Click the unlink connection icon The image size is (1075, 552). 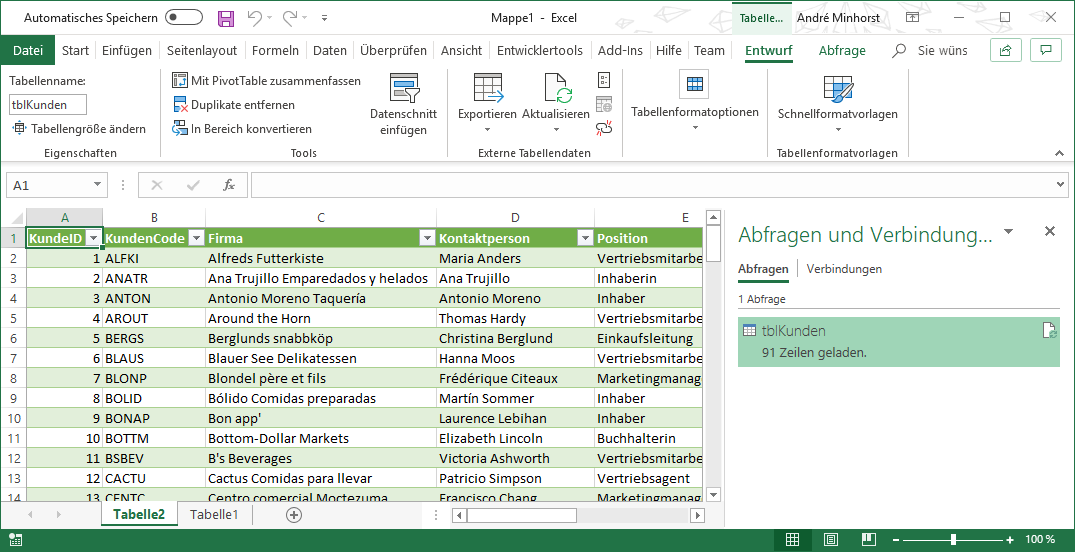coord(604,128)
